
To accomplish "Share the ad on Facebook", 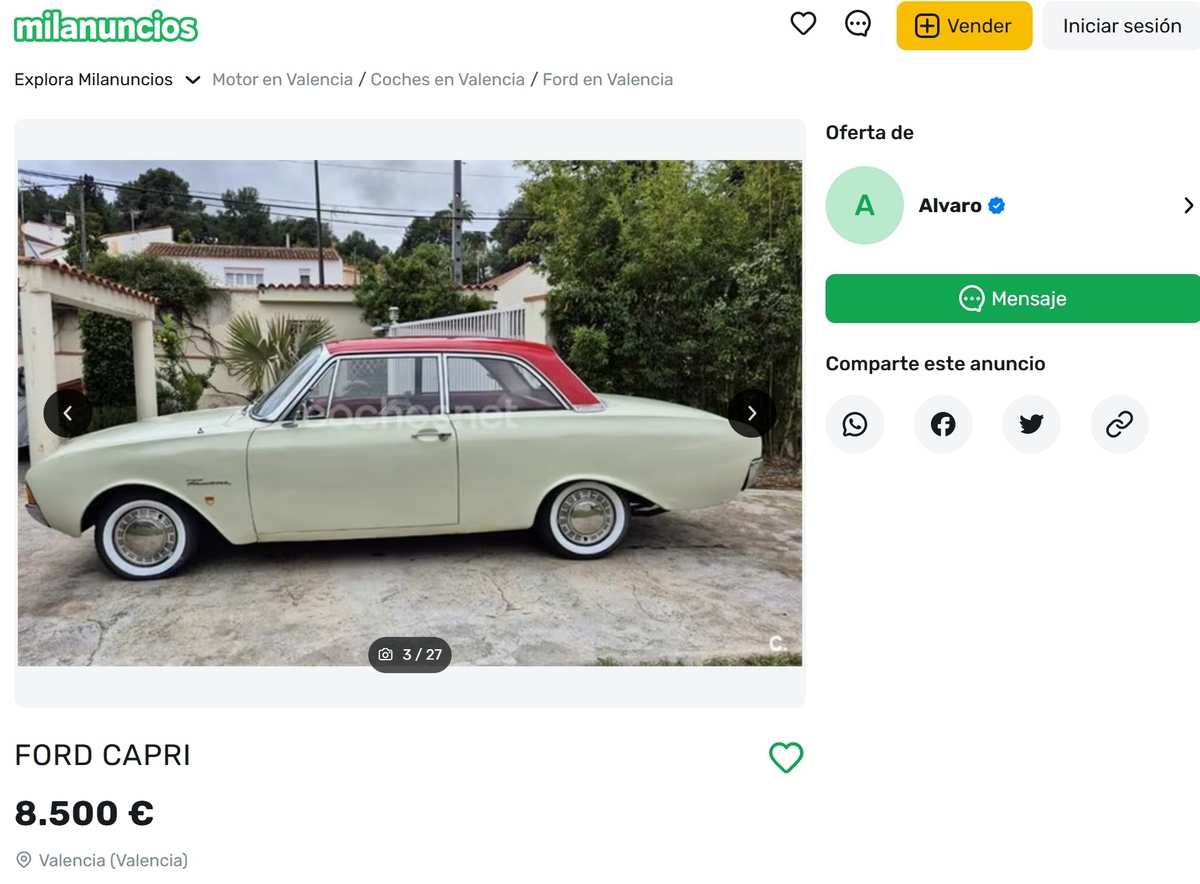I will [x=943, y=424].
